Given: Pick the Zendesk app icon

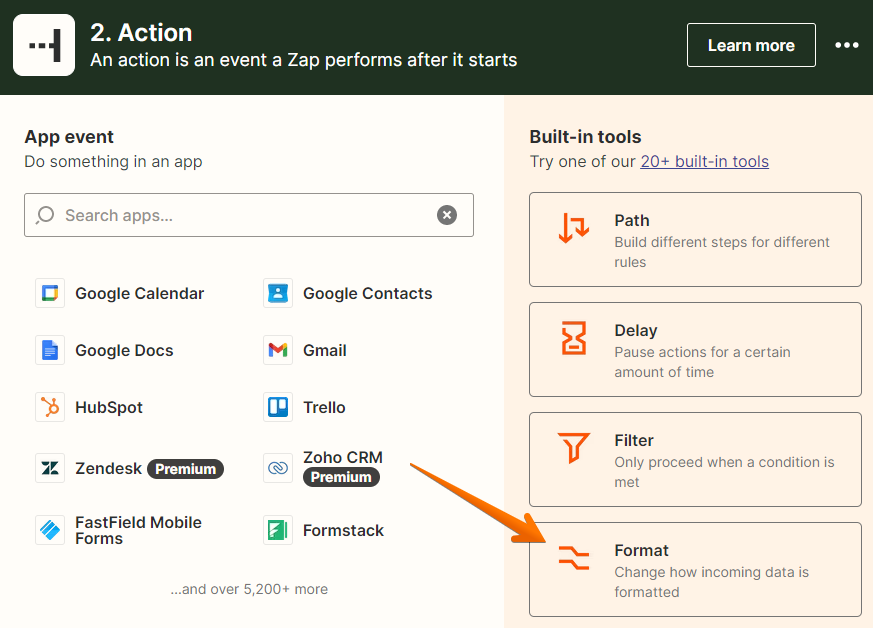Looking at the screenshot, I should (x=50, y=468).
